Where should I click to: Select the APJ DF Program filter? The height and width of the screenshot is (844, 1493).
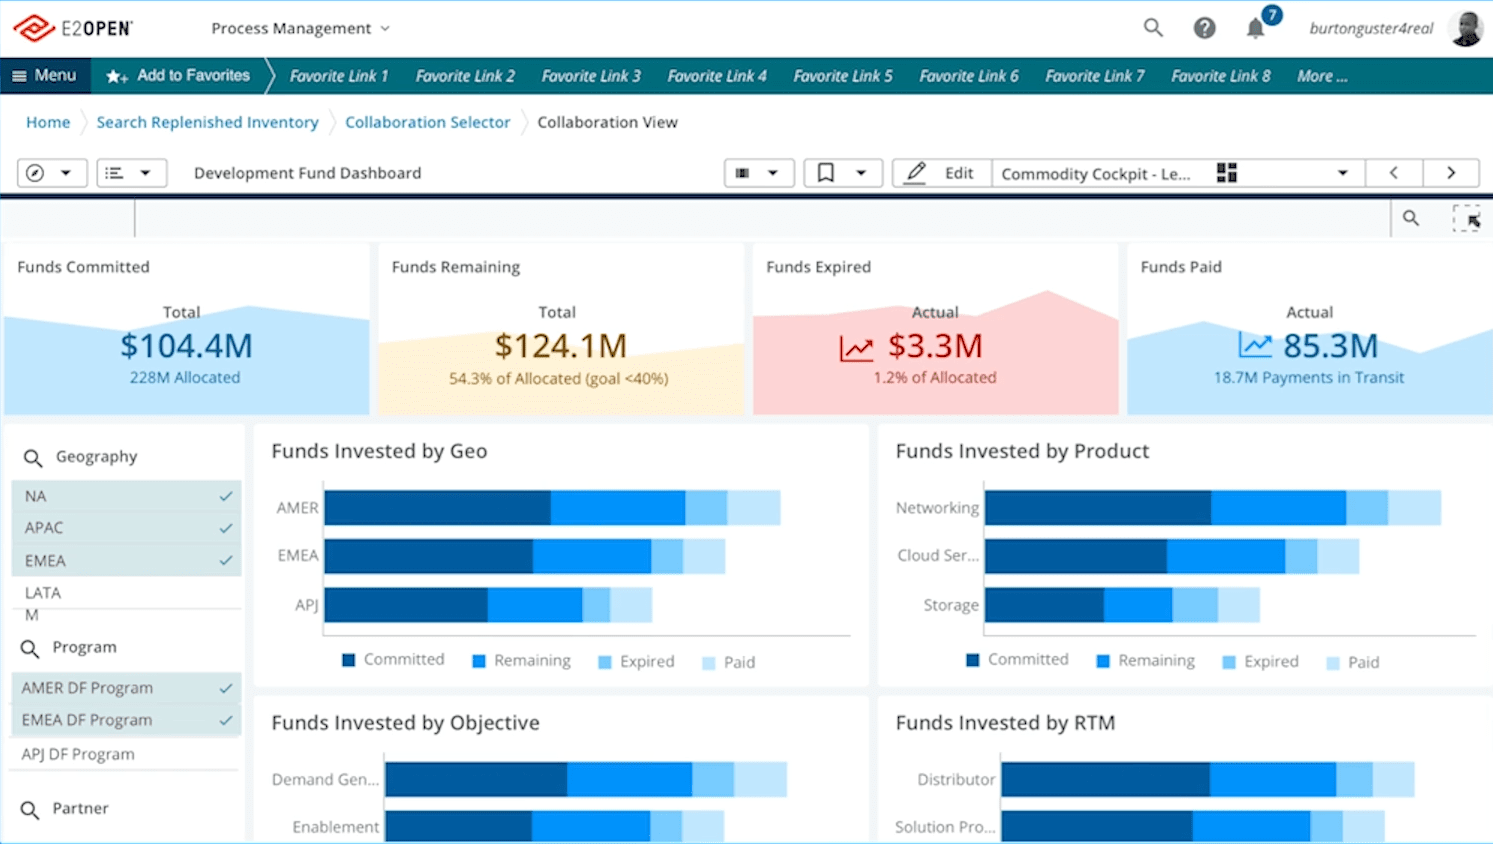pyautogui.click(x=78, y=754)
